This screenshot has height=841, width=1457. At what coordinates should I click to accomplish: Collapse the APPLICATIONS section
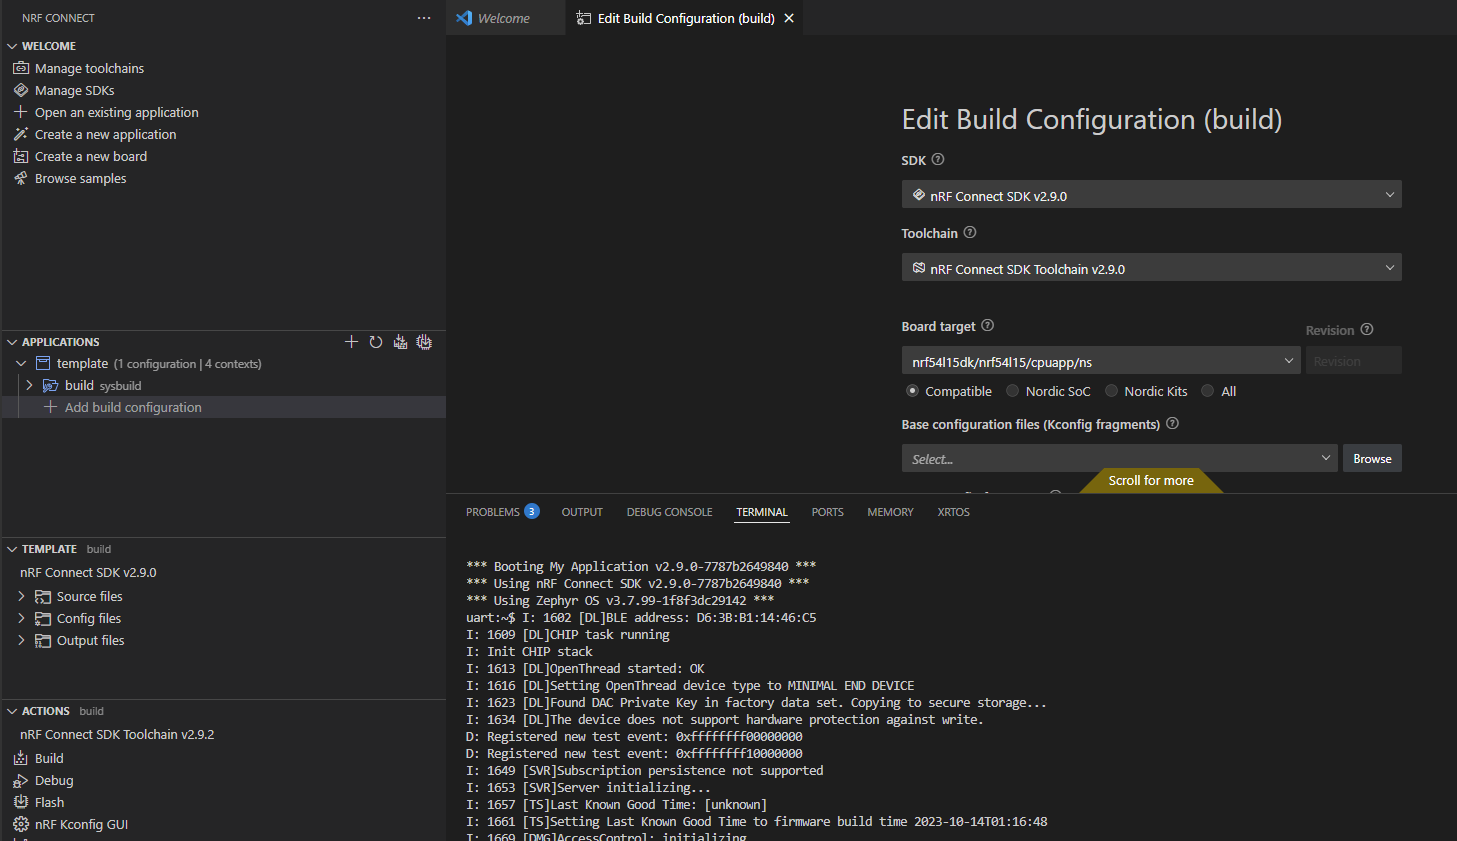coord(12,342)
